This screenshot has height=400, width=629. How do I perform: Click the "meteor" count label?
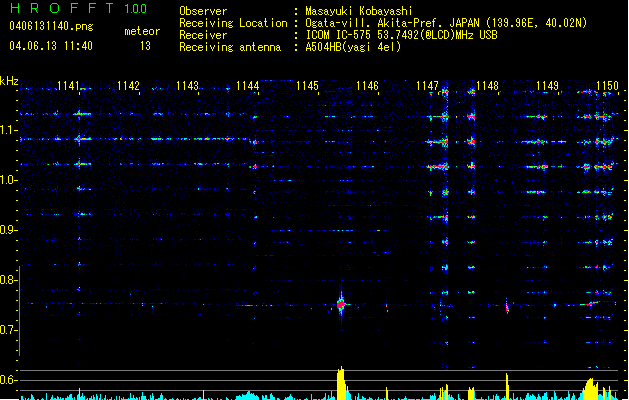point(142,31)
